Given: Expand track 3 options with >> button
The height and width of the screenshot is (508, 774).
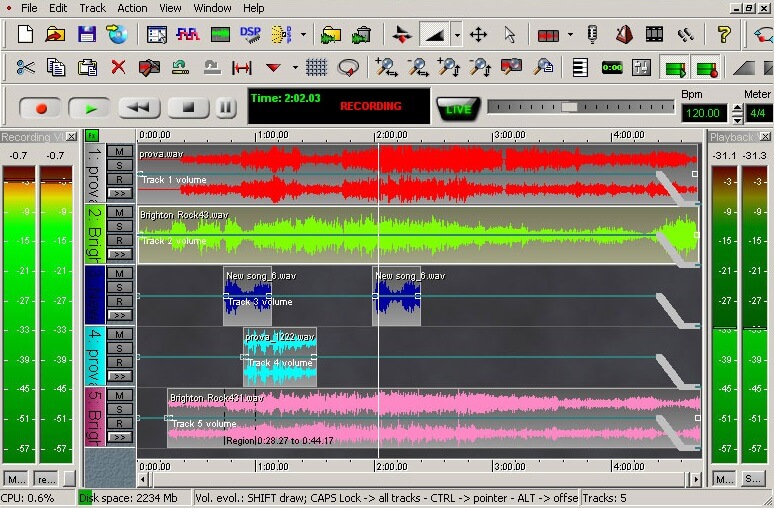Looking at the screenshot, I should tap(119, 315).
